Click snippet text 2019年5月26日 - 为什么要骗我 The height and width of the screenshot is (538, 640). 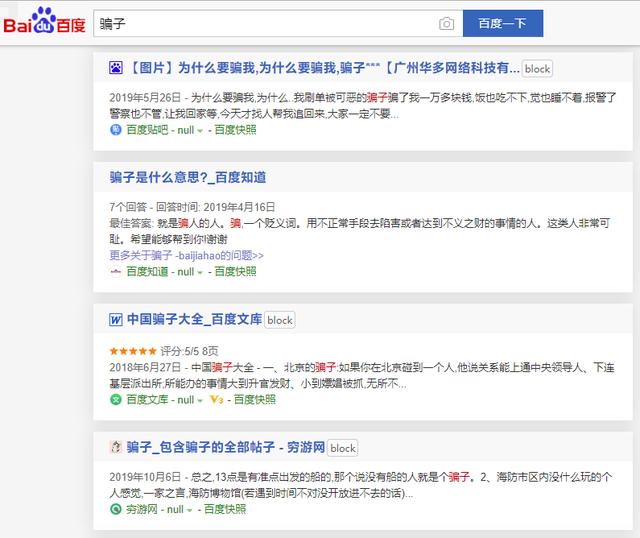coord(362,105)
